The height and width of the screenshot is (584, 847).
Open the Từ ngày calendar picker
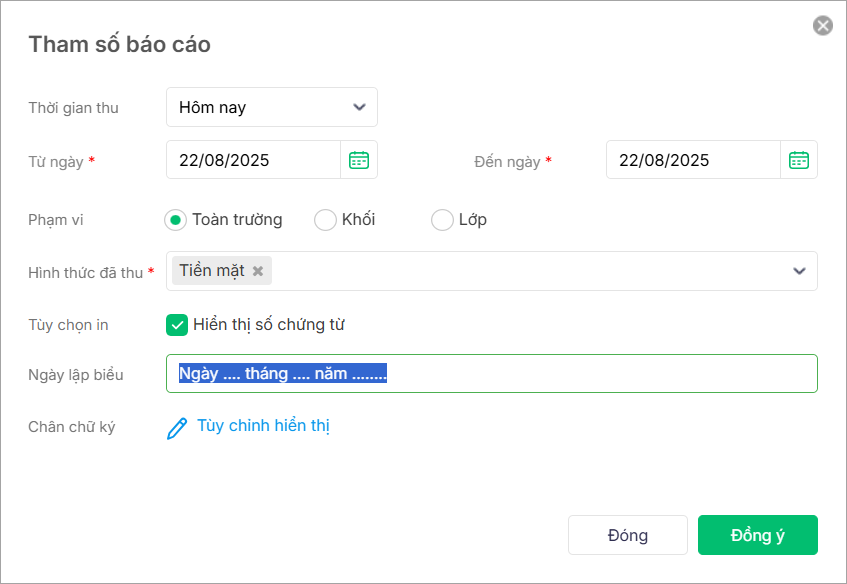pyautogui.click(x=359, y=160)
